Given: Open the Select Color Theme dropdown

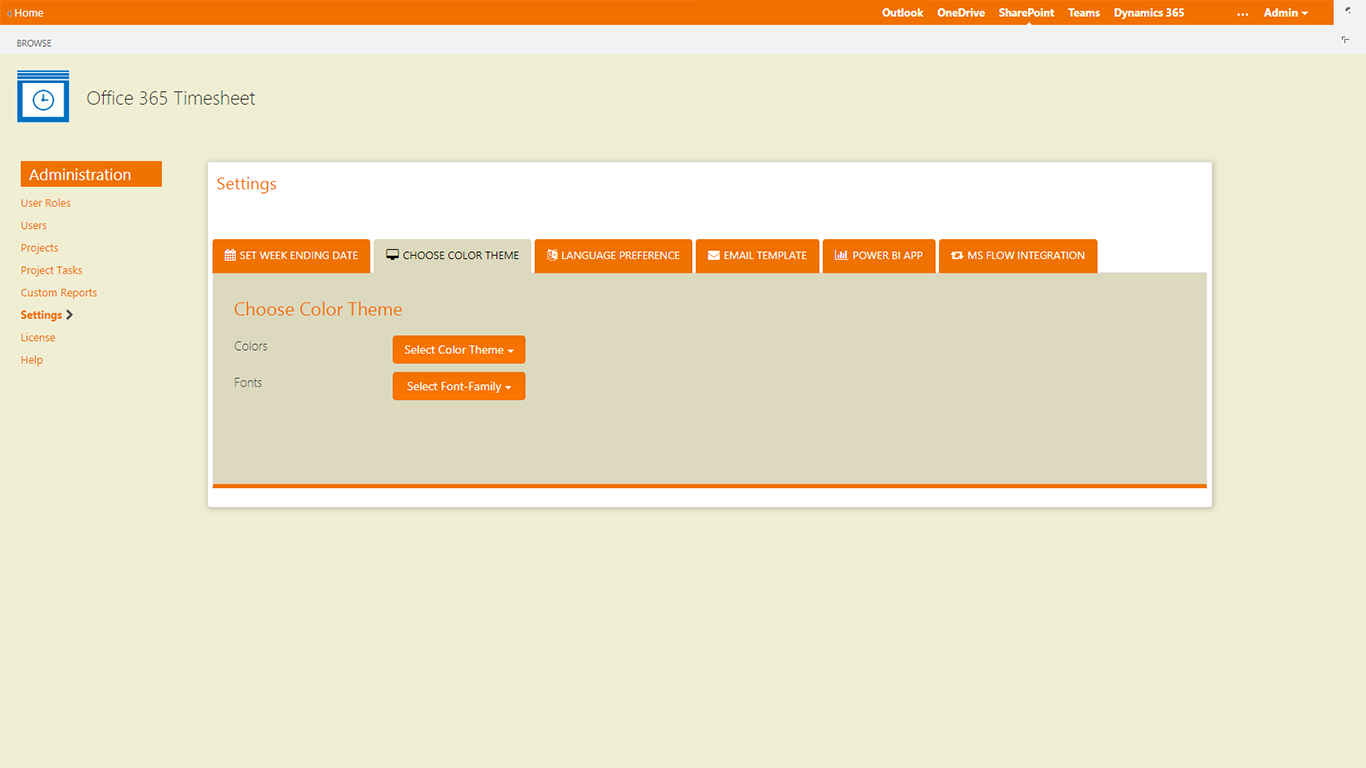Looking at the screenshot, I should click(x=459, y=350).
